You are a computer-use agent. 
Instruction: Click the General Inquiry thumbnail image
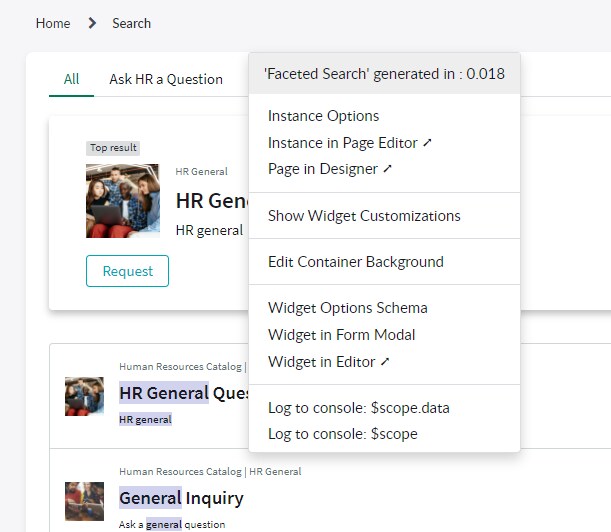85,501
